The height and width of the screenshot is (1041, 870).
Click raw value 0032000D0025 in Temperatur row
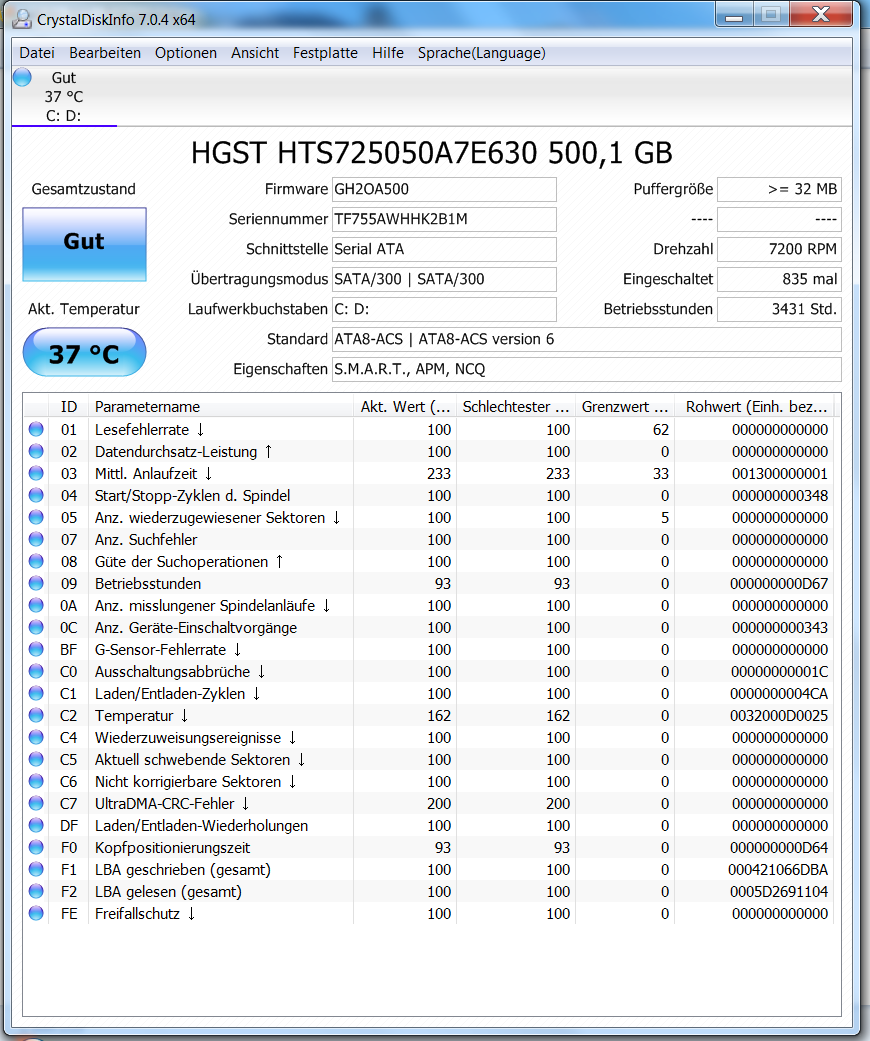779,716
